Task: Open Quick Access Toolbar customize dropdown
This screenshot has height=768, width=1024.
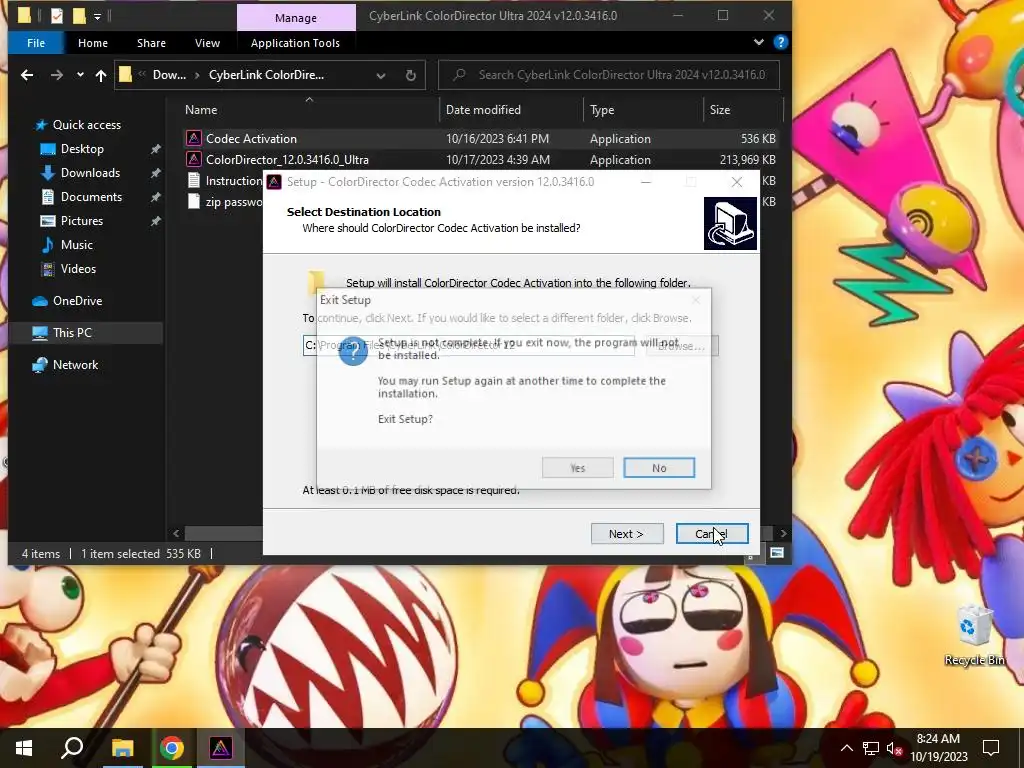Action: [x=97, y=16]
